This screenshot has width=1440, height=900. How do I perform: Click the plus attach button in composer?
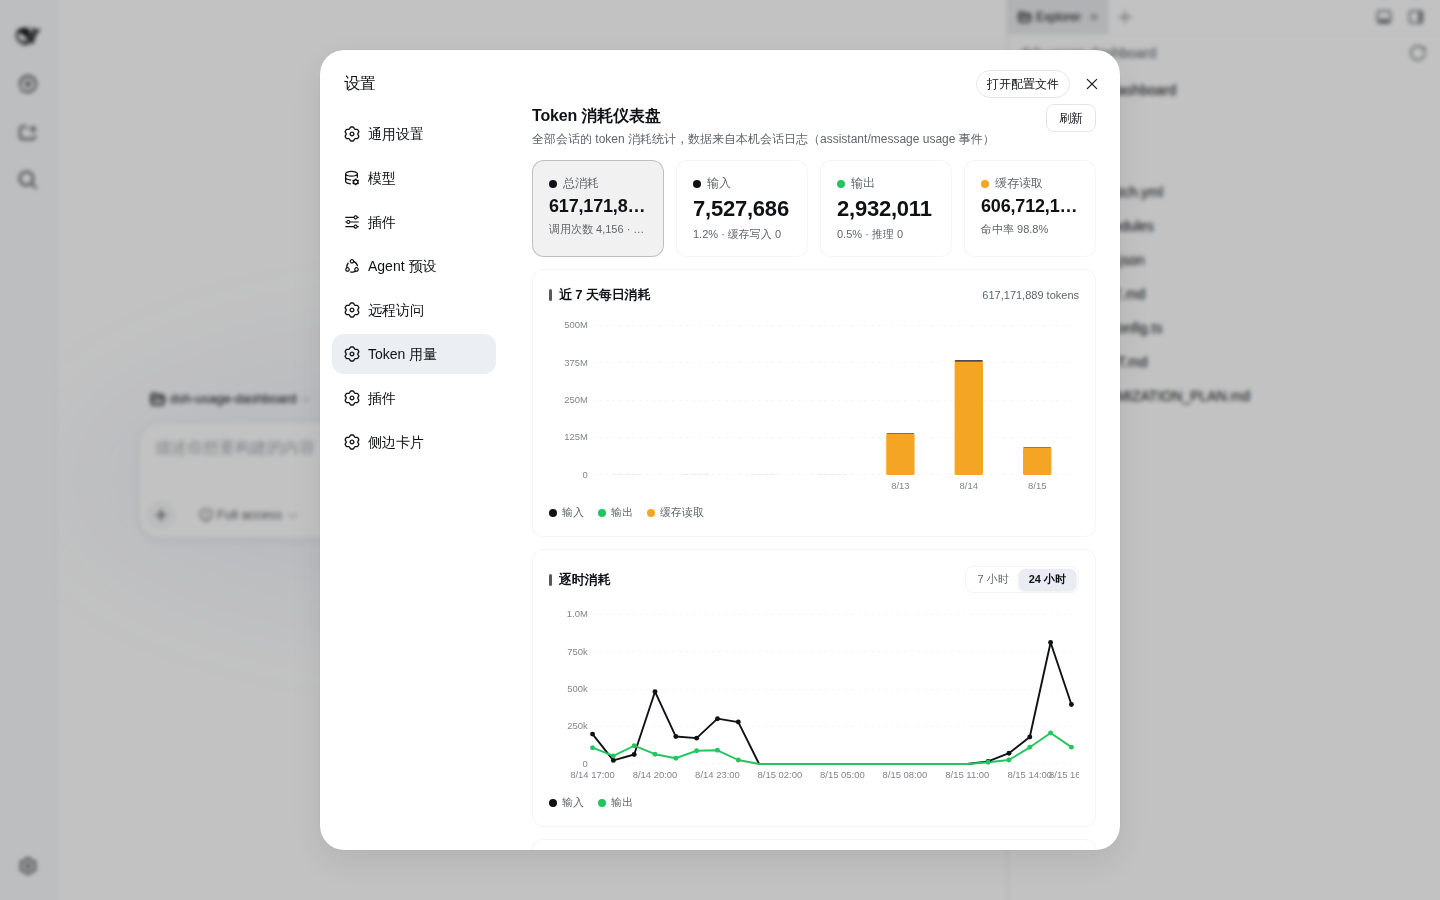click(161, 515)
